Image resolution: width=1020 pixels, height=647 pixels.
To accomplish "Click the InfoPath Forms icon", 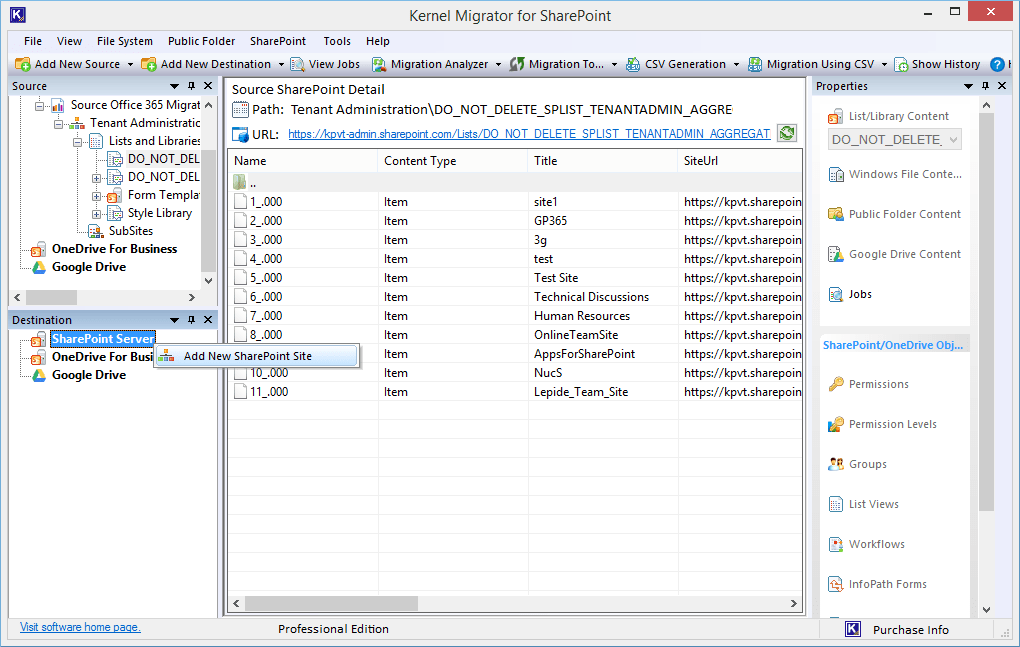I will point(835,585).
